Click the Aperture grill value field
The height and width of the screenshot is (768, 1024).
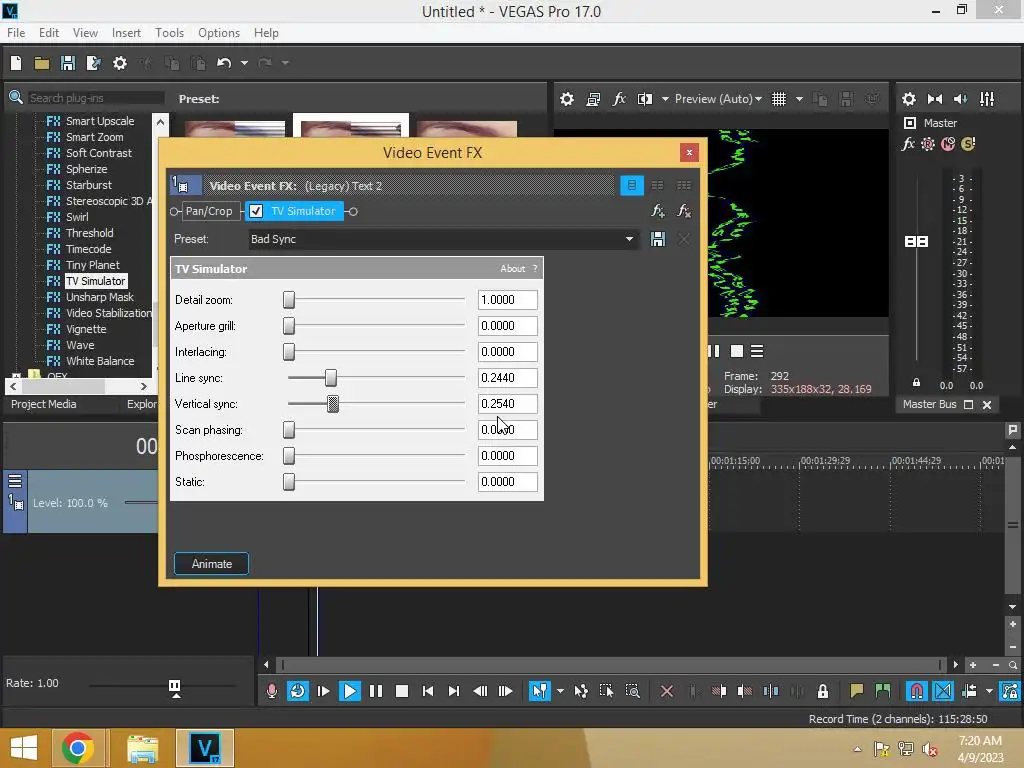(x=507, y=326)
